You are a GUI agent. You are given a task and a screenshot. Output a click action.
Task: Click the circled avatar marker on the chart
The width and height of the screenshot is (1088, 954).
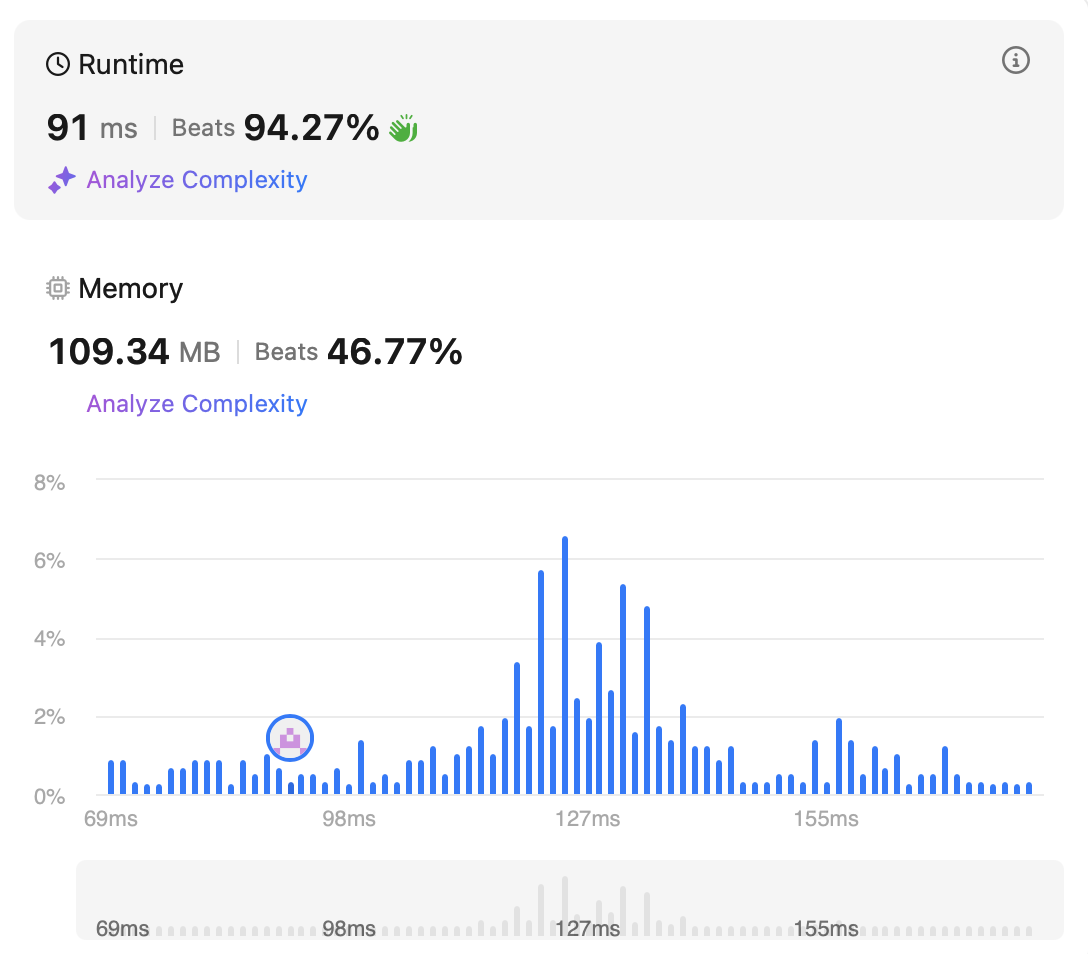[x=290, y=739]
